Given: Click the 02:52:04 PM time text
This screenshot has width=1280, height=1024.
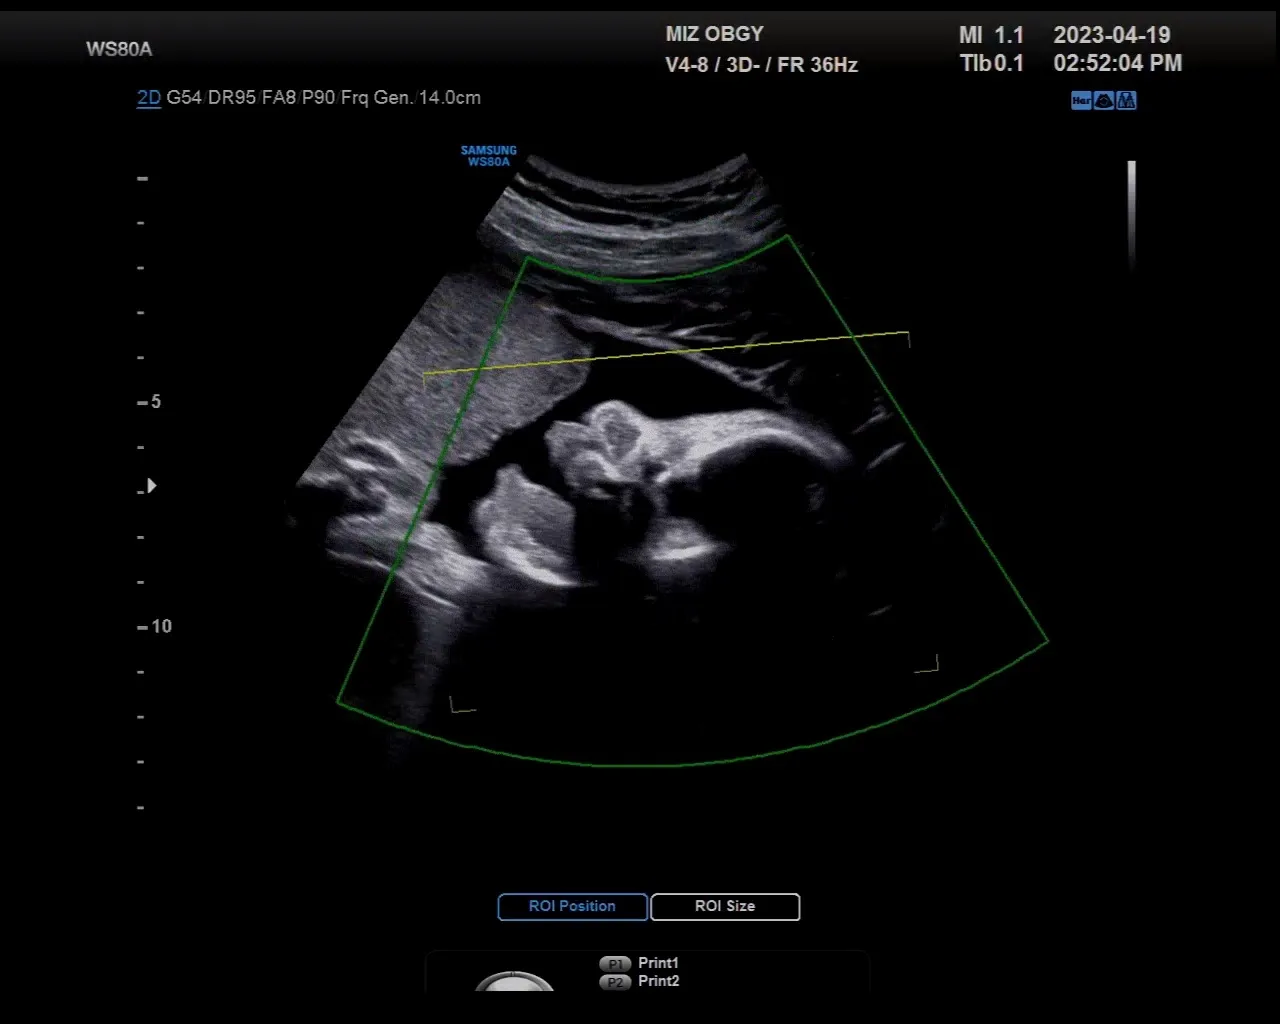Looking at the screenshot, I should 1118,63.
